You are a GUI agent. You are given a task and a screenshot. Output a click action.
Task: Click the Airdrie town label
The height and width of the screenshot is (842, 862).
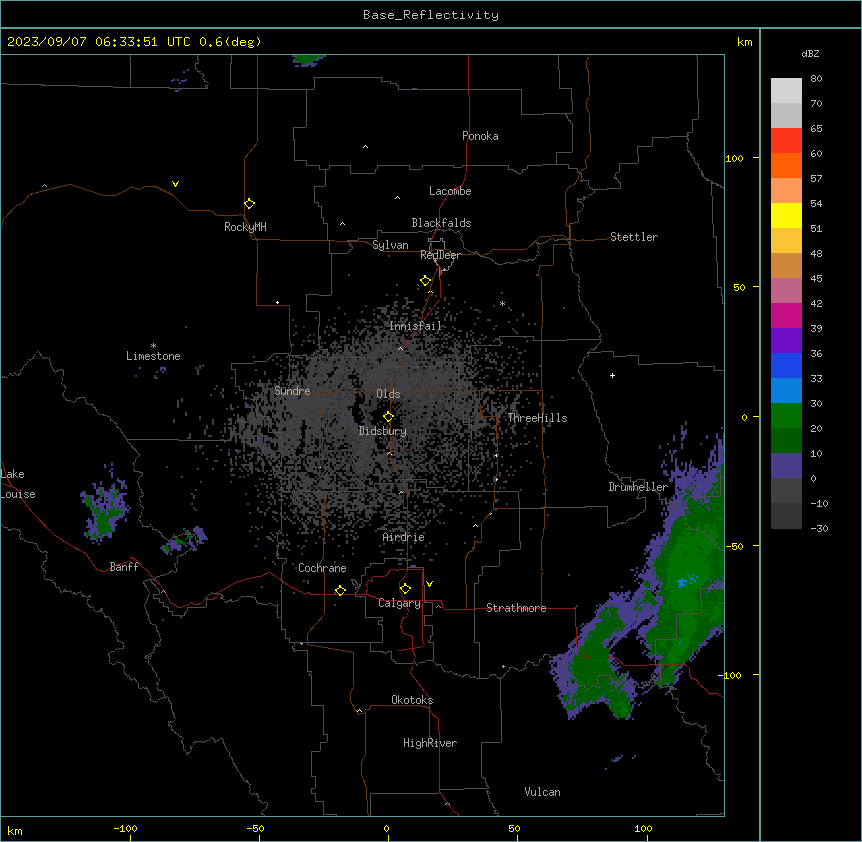tap(404, 537)
